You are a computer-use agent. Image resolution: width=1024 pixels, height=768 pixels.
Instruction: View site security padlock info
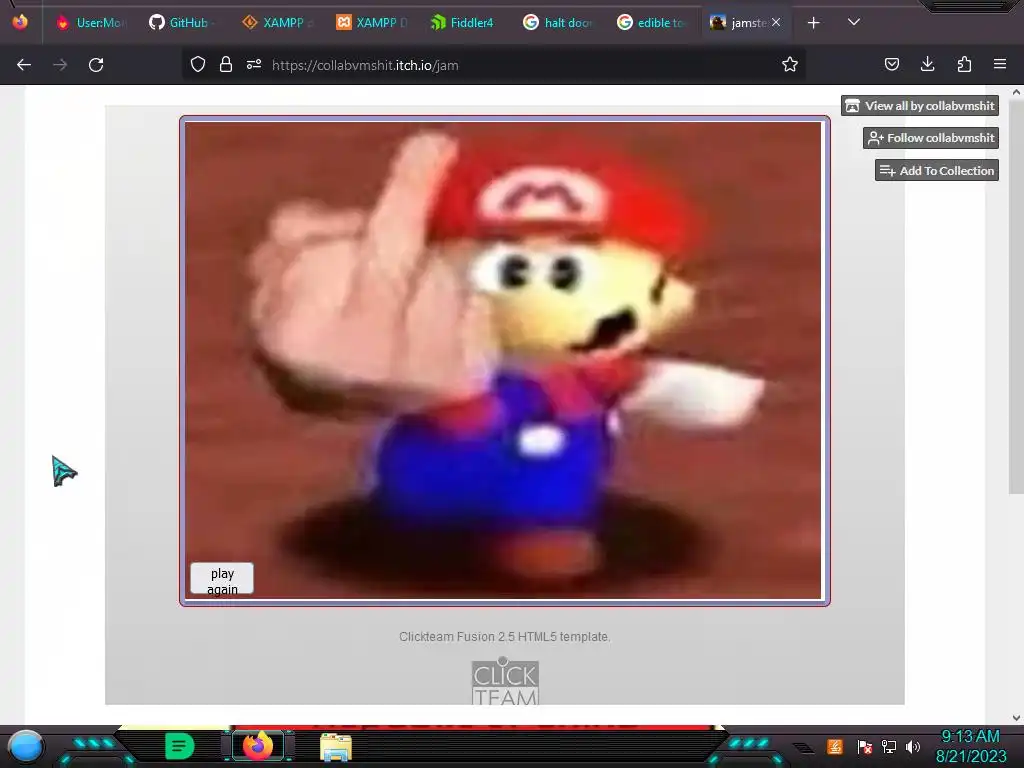(225, 64)
